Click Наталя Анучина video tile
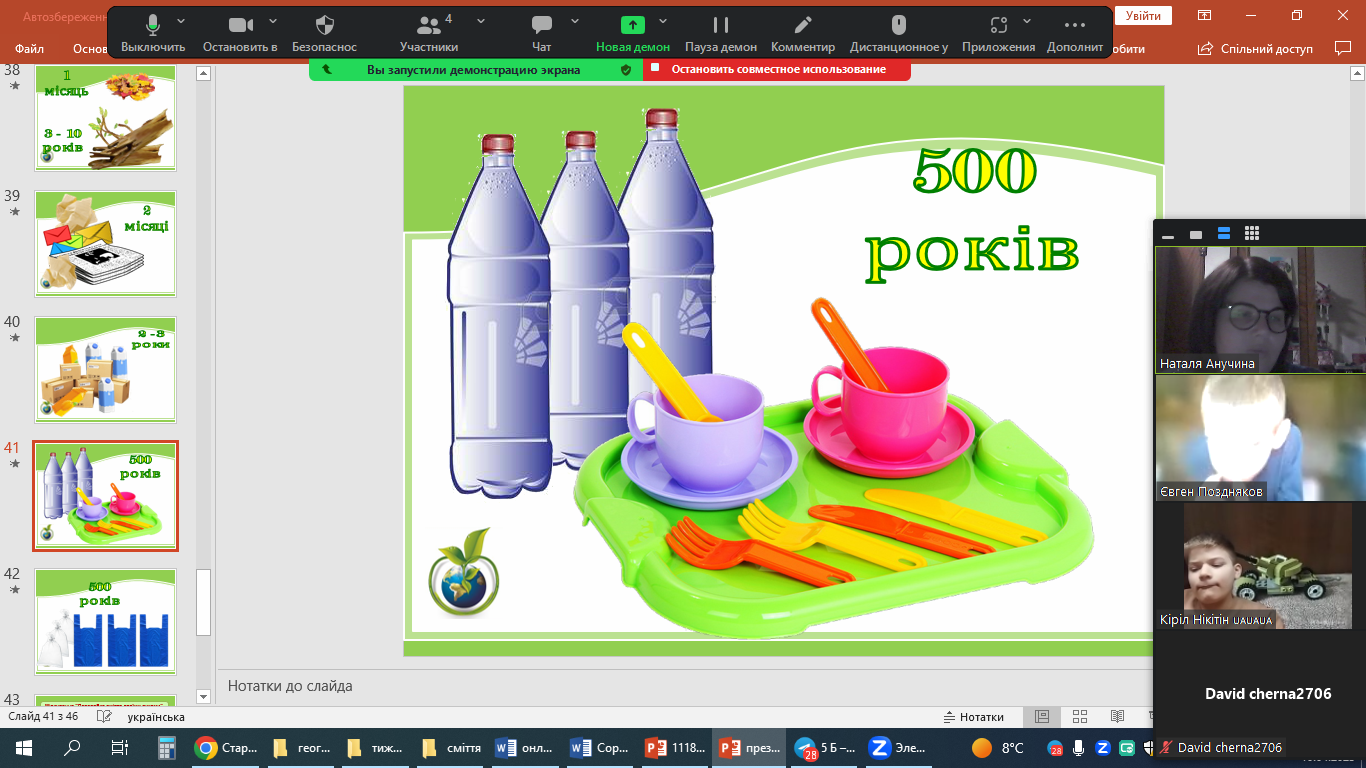The height and width of the screenshot is (768, 1366). 1260,310
